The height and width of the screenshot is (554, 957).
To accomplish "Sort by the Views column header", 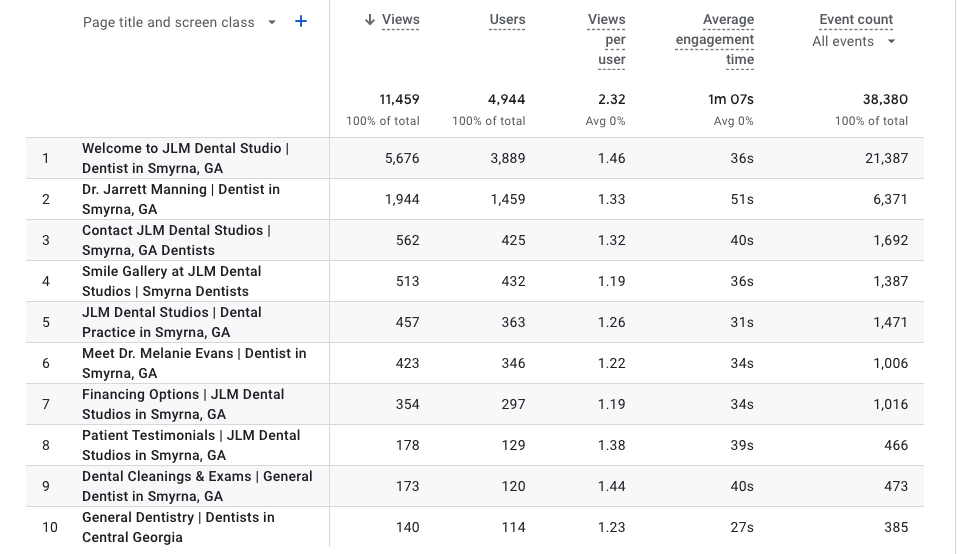I will tap(400, 20).
